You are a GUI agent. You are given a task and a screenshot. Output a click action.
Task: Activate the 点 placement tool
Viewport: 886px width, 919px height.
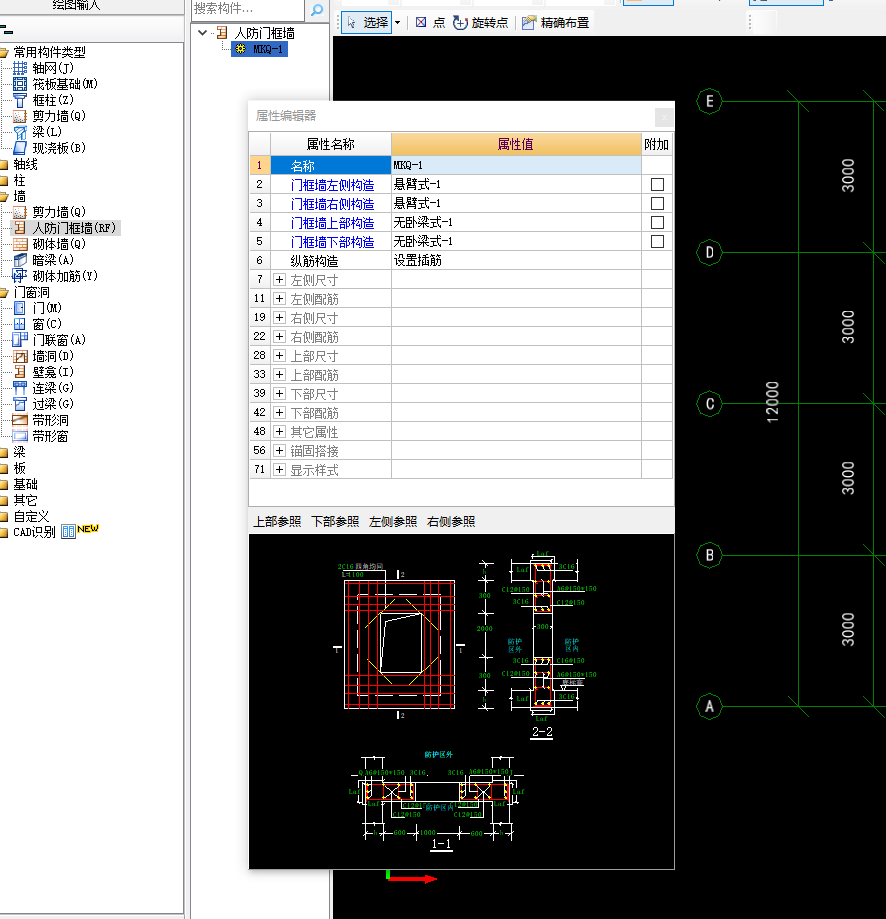(431, 22)
